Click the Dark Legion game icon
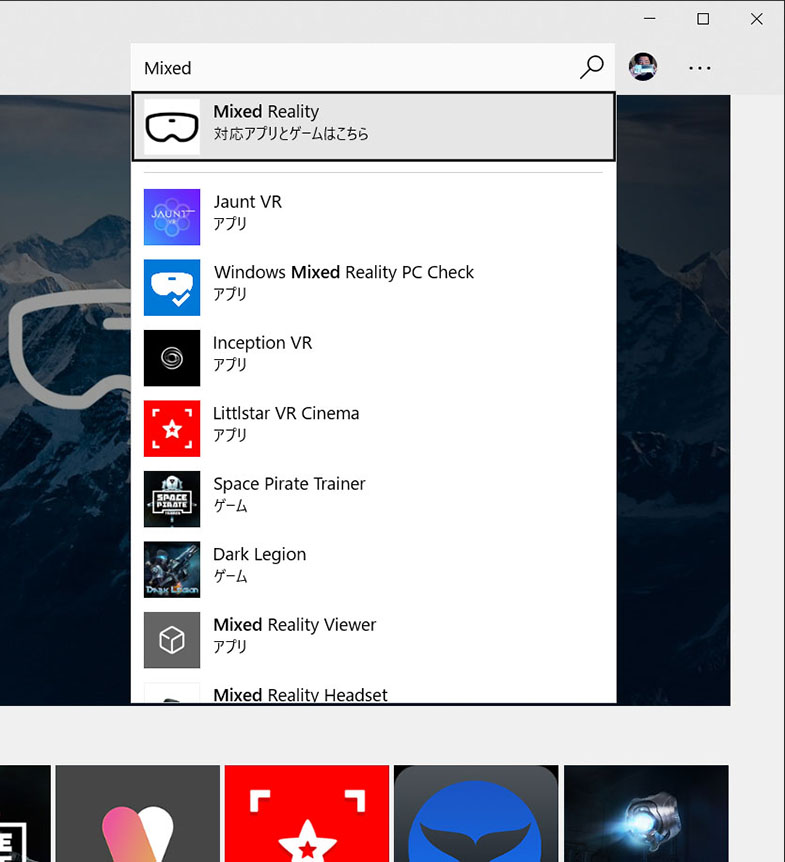 [172, 570]
